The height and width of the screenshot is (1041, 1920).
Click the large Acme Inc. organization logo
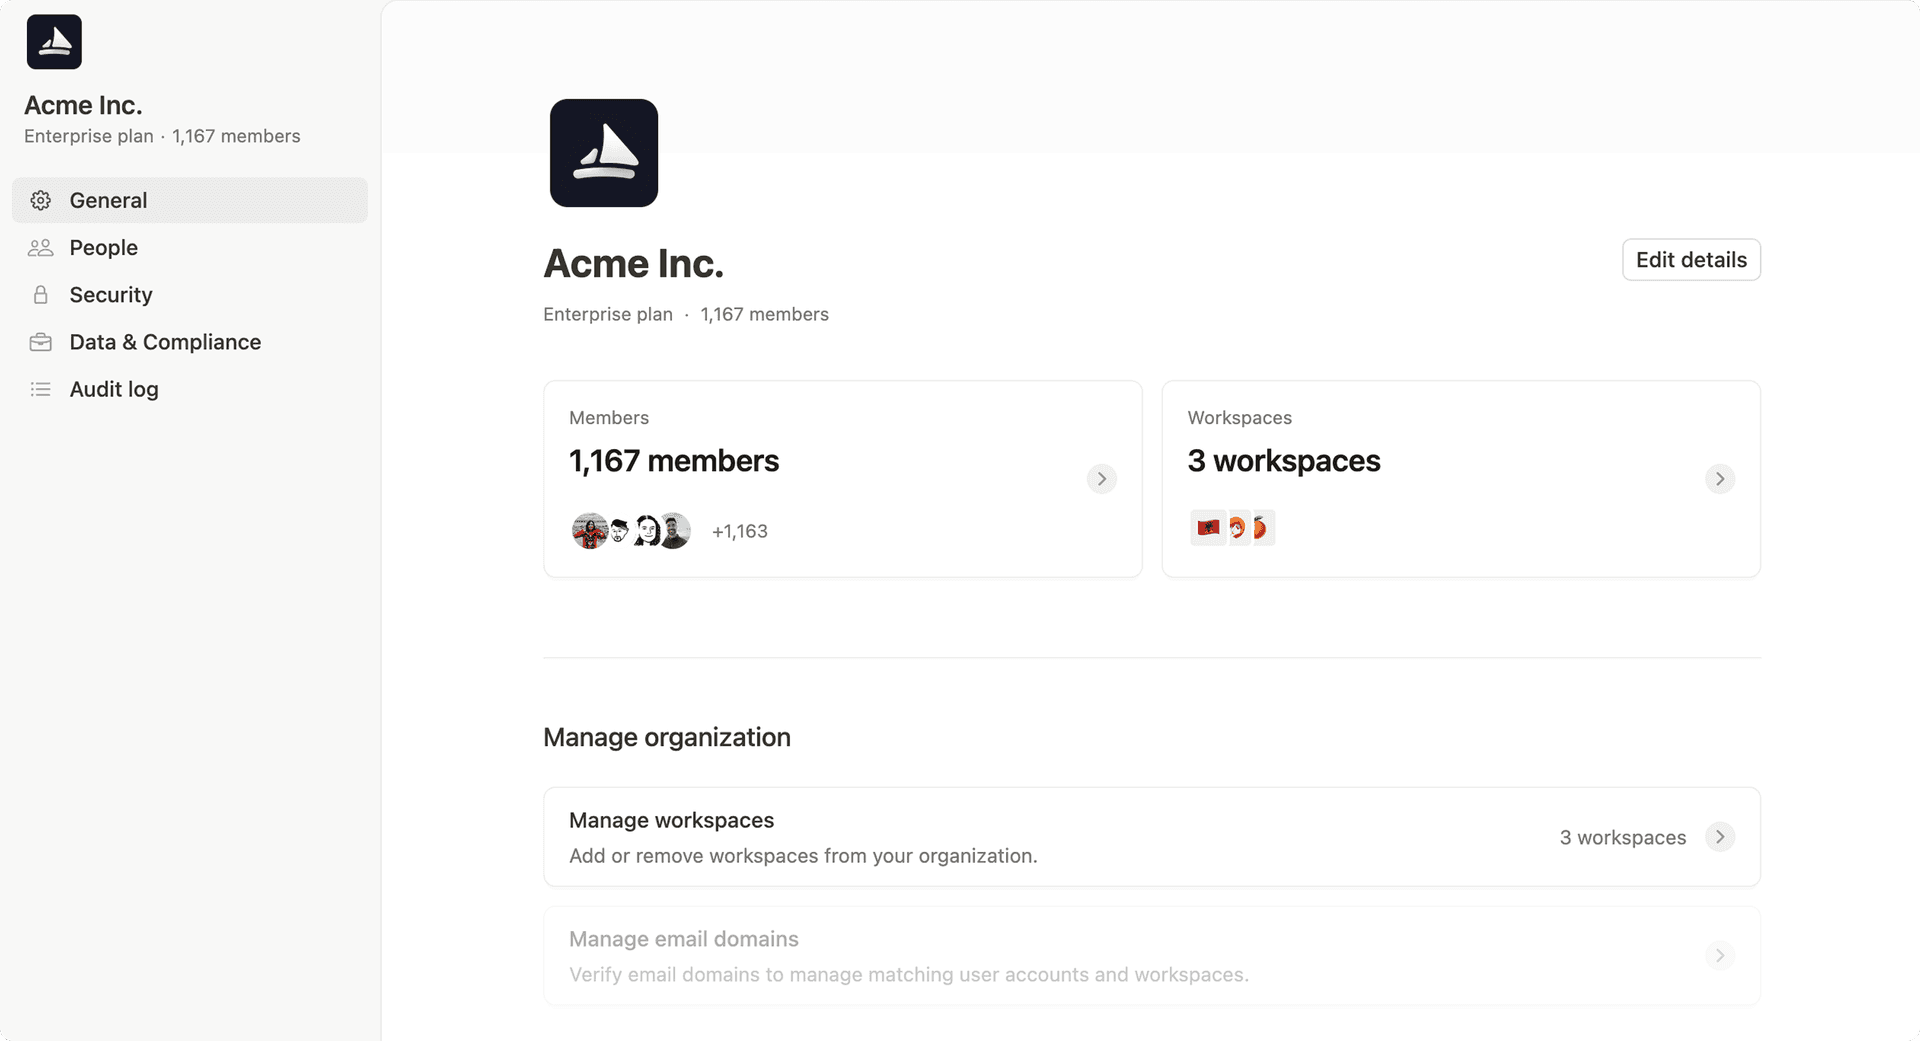(604, 153)
